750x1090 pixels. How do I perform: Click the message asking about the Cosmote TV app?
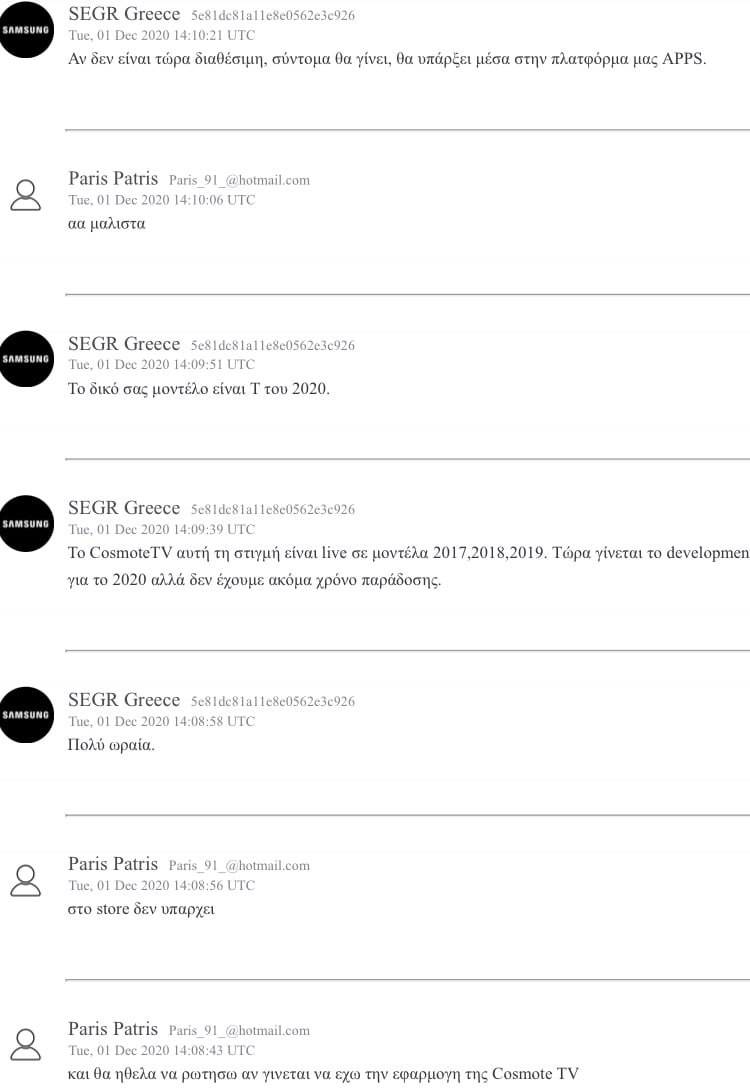coord(323,1075)
